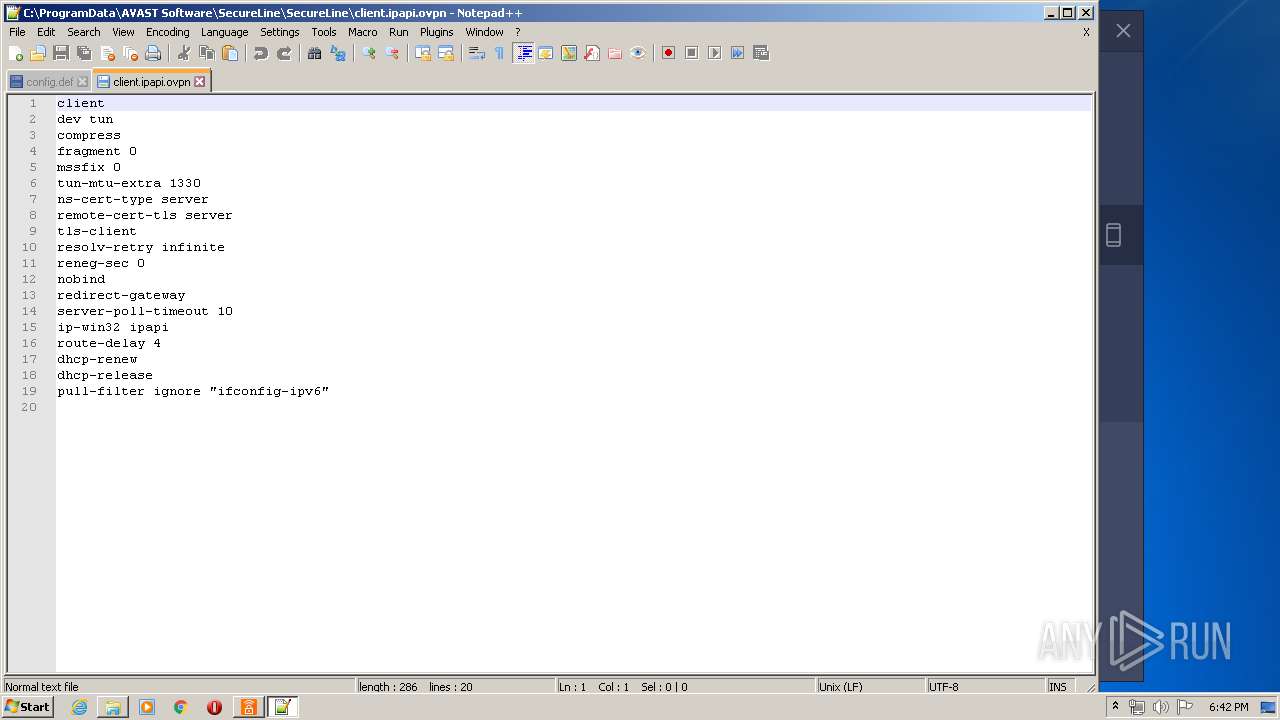Save the current file using Save icon
The image size is (1280, 720).
(x=61, y=53)
